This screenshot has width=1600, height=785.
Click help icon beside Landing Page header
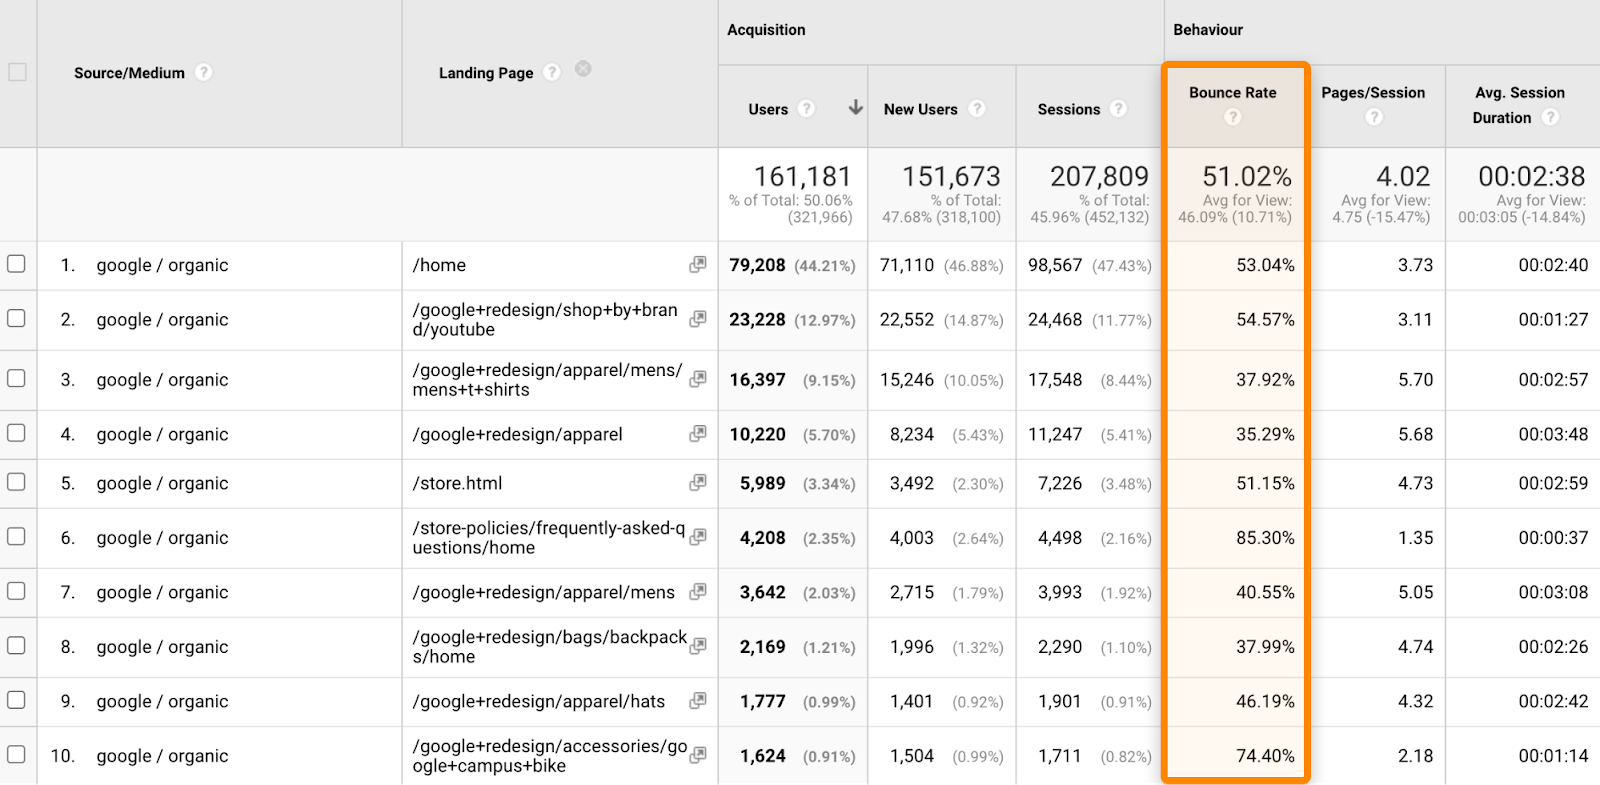click(x=552, y=72)
